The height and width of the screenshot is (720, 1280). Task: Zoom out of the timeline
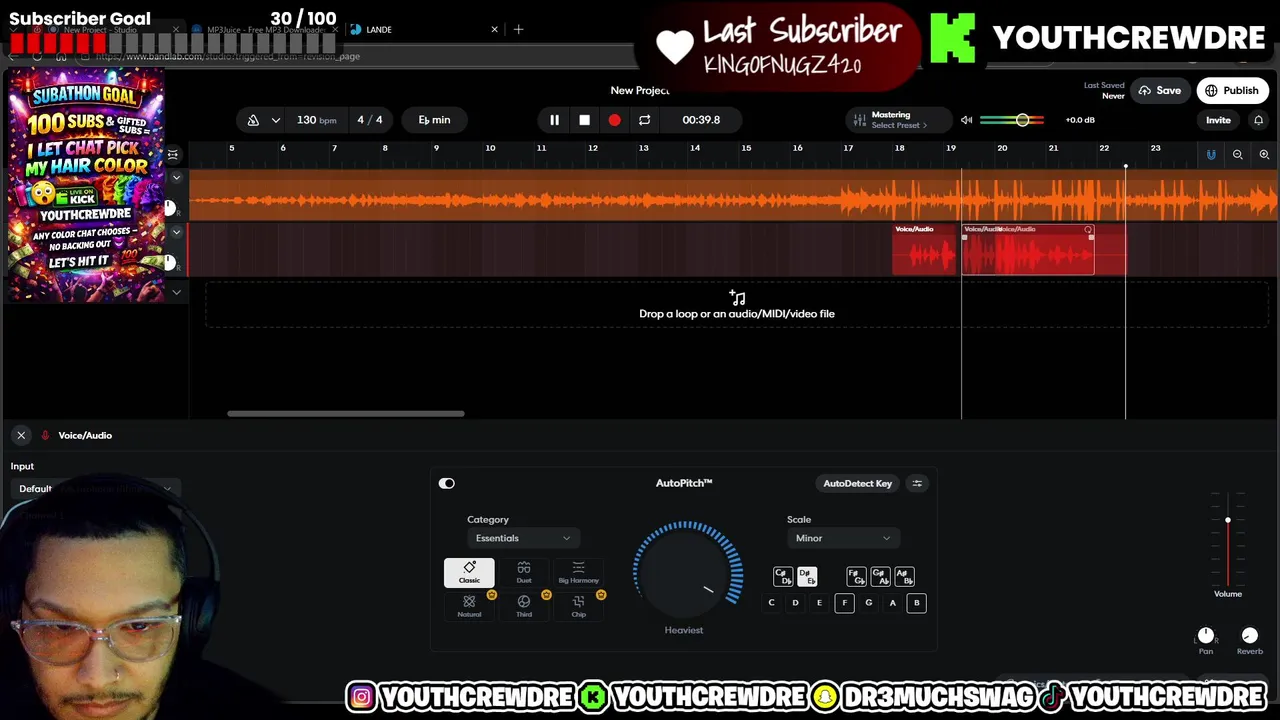pyautogui.click(x=1238, y=154)
